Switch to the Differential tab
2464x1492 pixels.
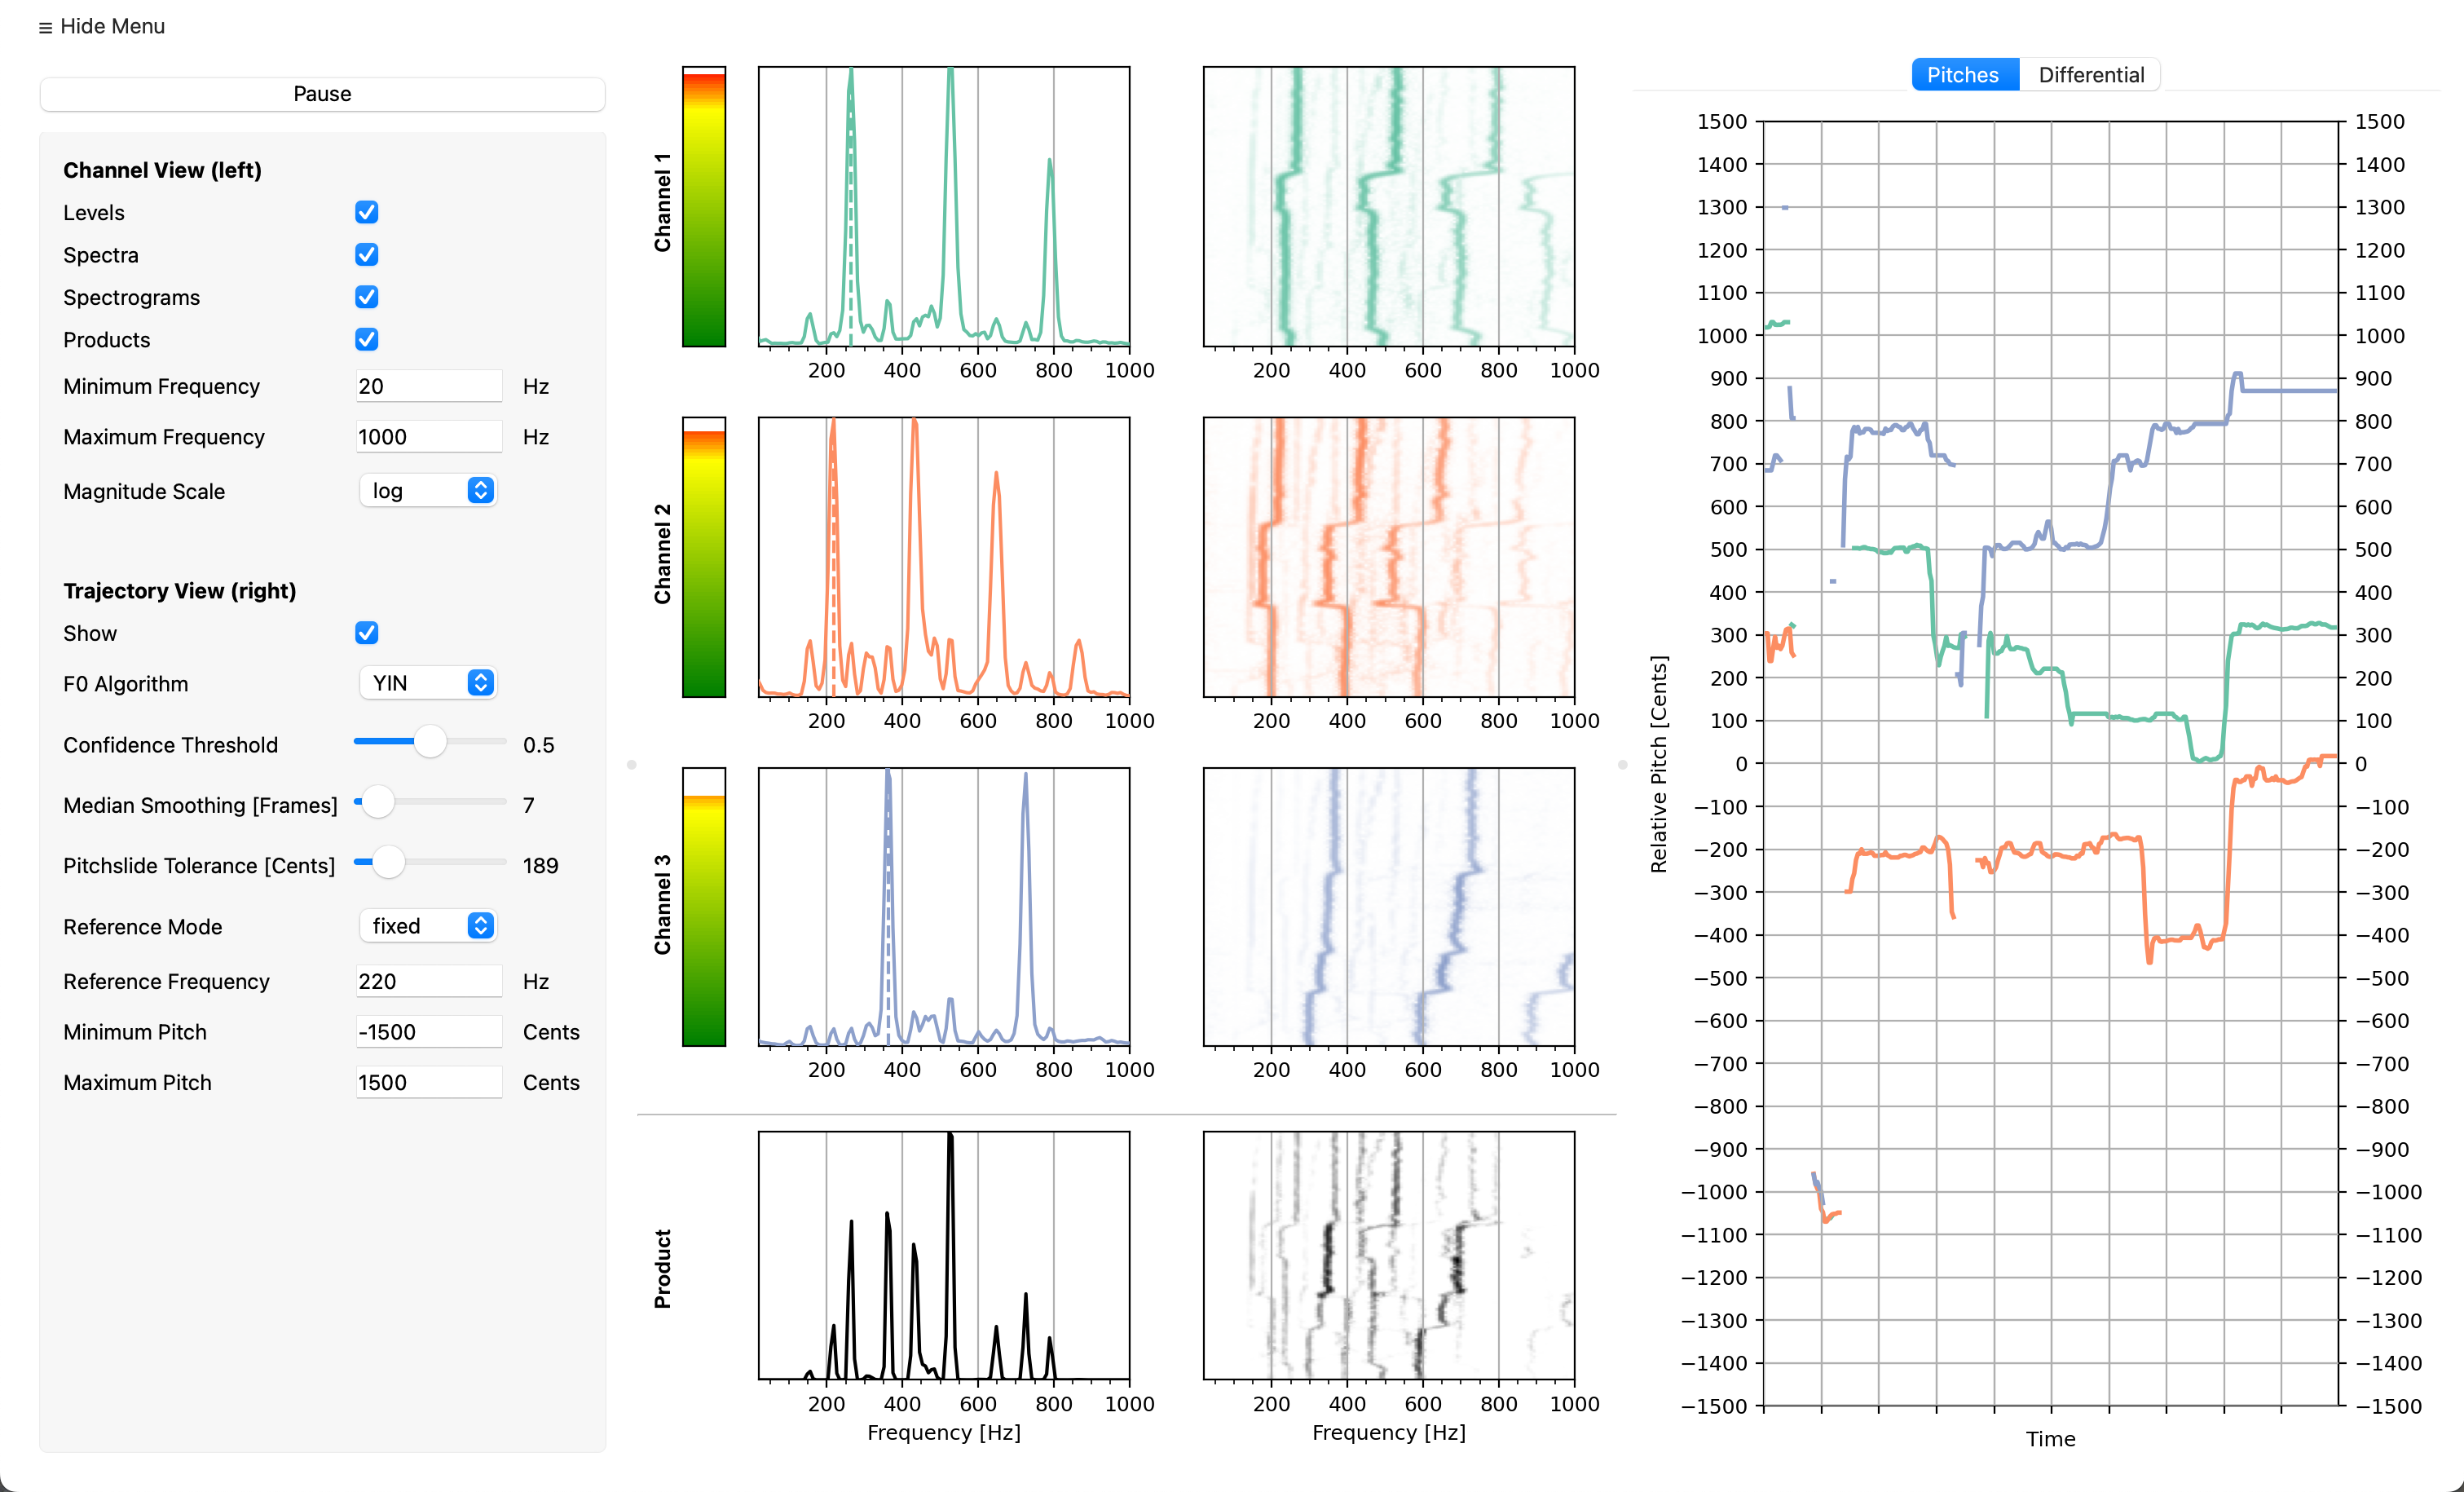[2090, 75]
